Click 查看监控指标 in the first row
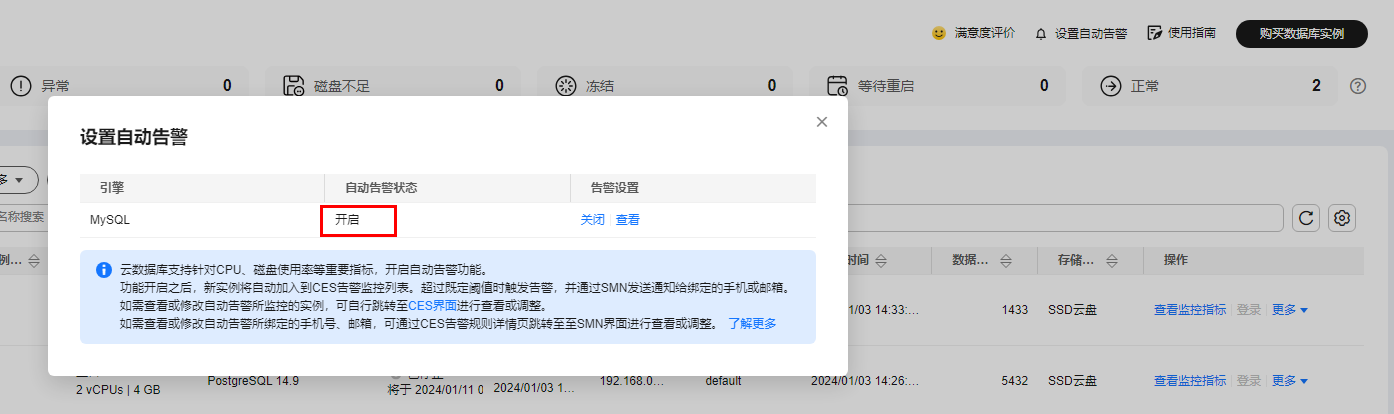The height and width of the screenshot is (414, 1394). click(1190, 310)
